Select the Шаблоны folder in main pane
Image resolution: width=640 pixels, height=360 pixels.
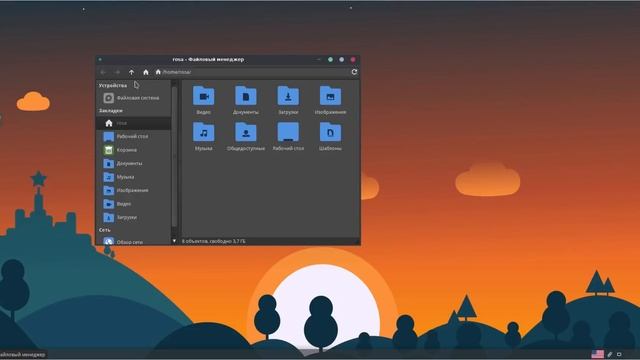[x=330, y=137]
